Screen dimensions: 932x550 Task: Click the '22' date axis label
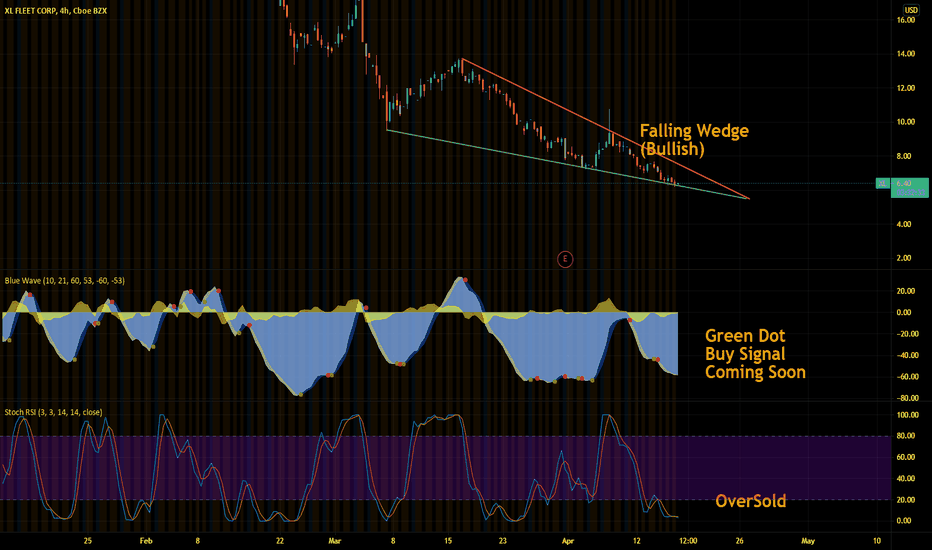(x=280, y=541)
